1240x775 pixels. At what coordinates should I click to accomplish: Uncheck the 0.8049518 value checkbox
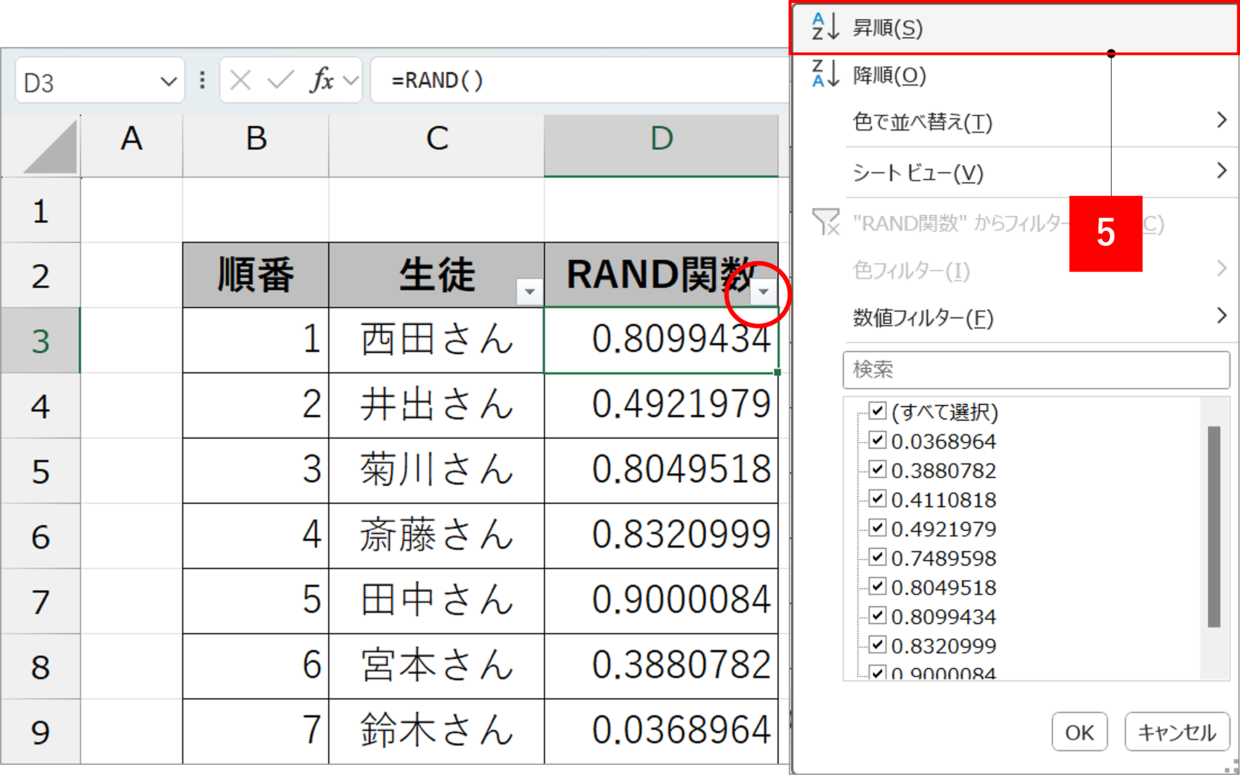(877, 586)
